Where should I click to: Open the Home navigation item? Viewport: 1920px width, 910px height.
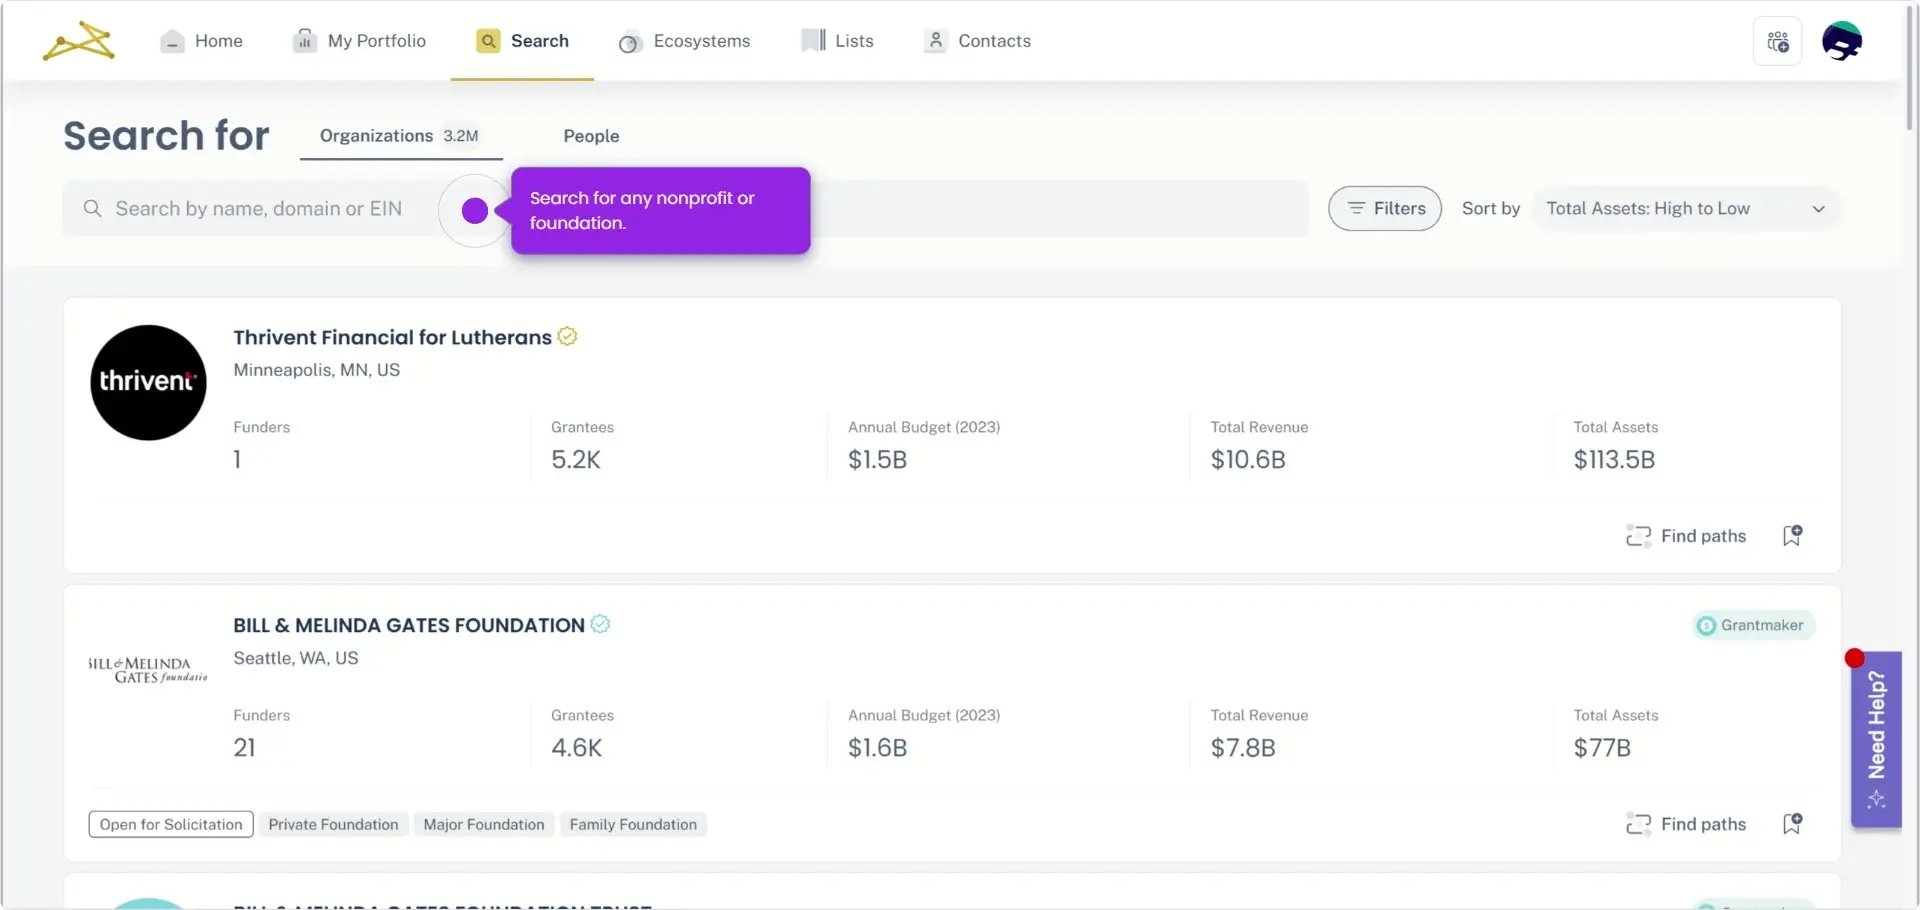tap(202, 41)
